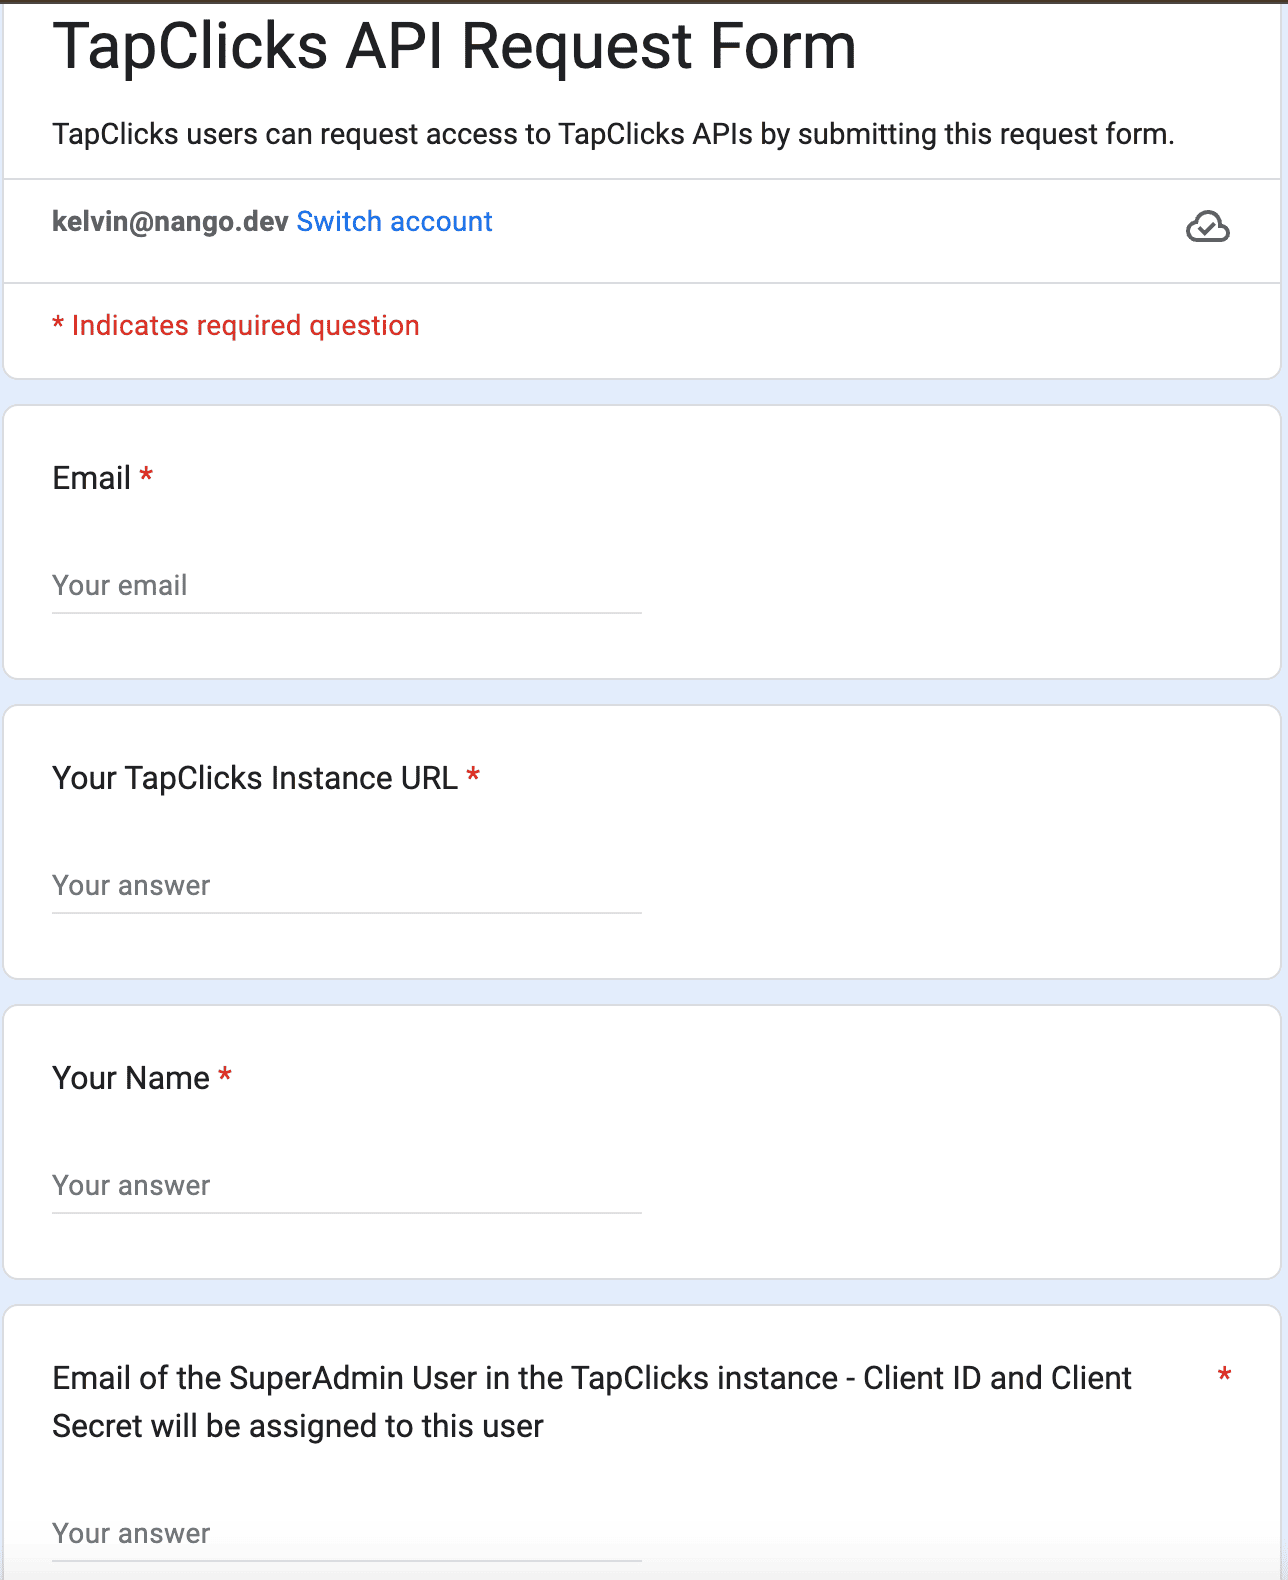Screen dimensions: 1288x1580
Task: Click the cloud draft-saved status icon
Action: point(1208,227)
